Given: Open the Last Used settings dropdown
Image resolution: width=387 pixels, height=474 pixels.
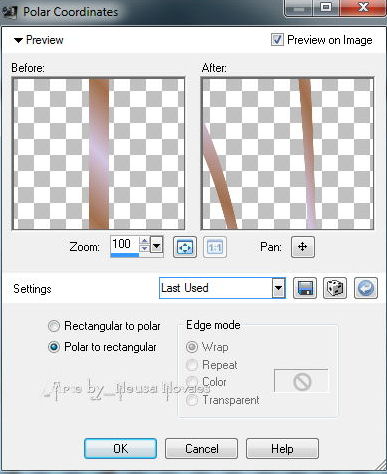Looking at the screenshot, I should click(278, 288).
